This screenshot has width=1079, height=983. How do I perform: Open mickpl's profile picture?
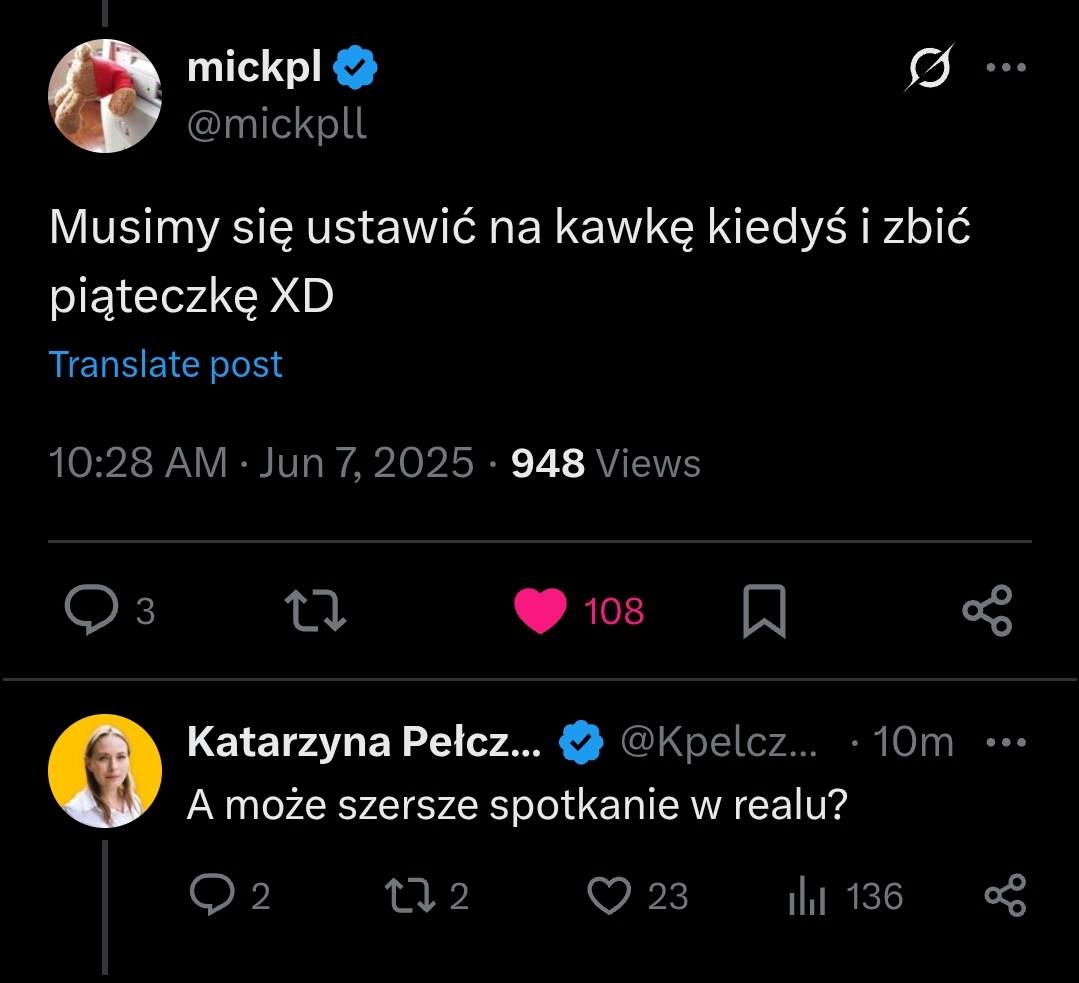105,96
